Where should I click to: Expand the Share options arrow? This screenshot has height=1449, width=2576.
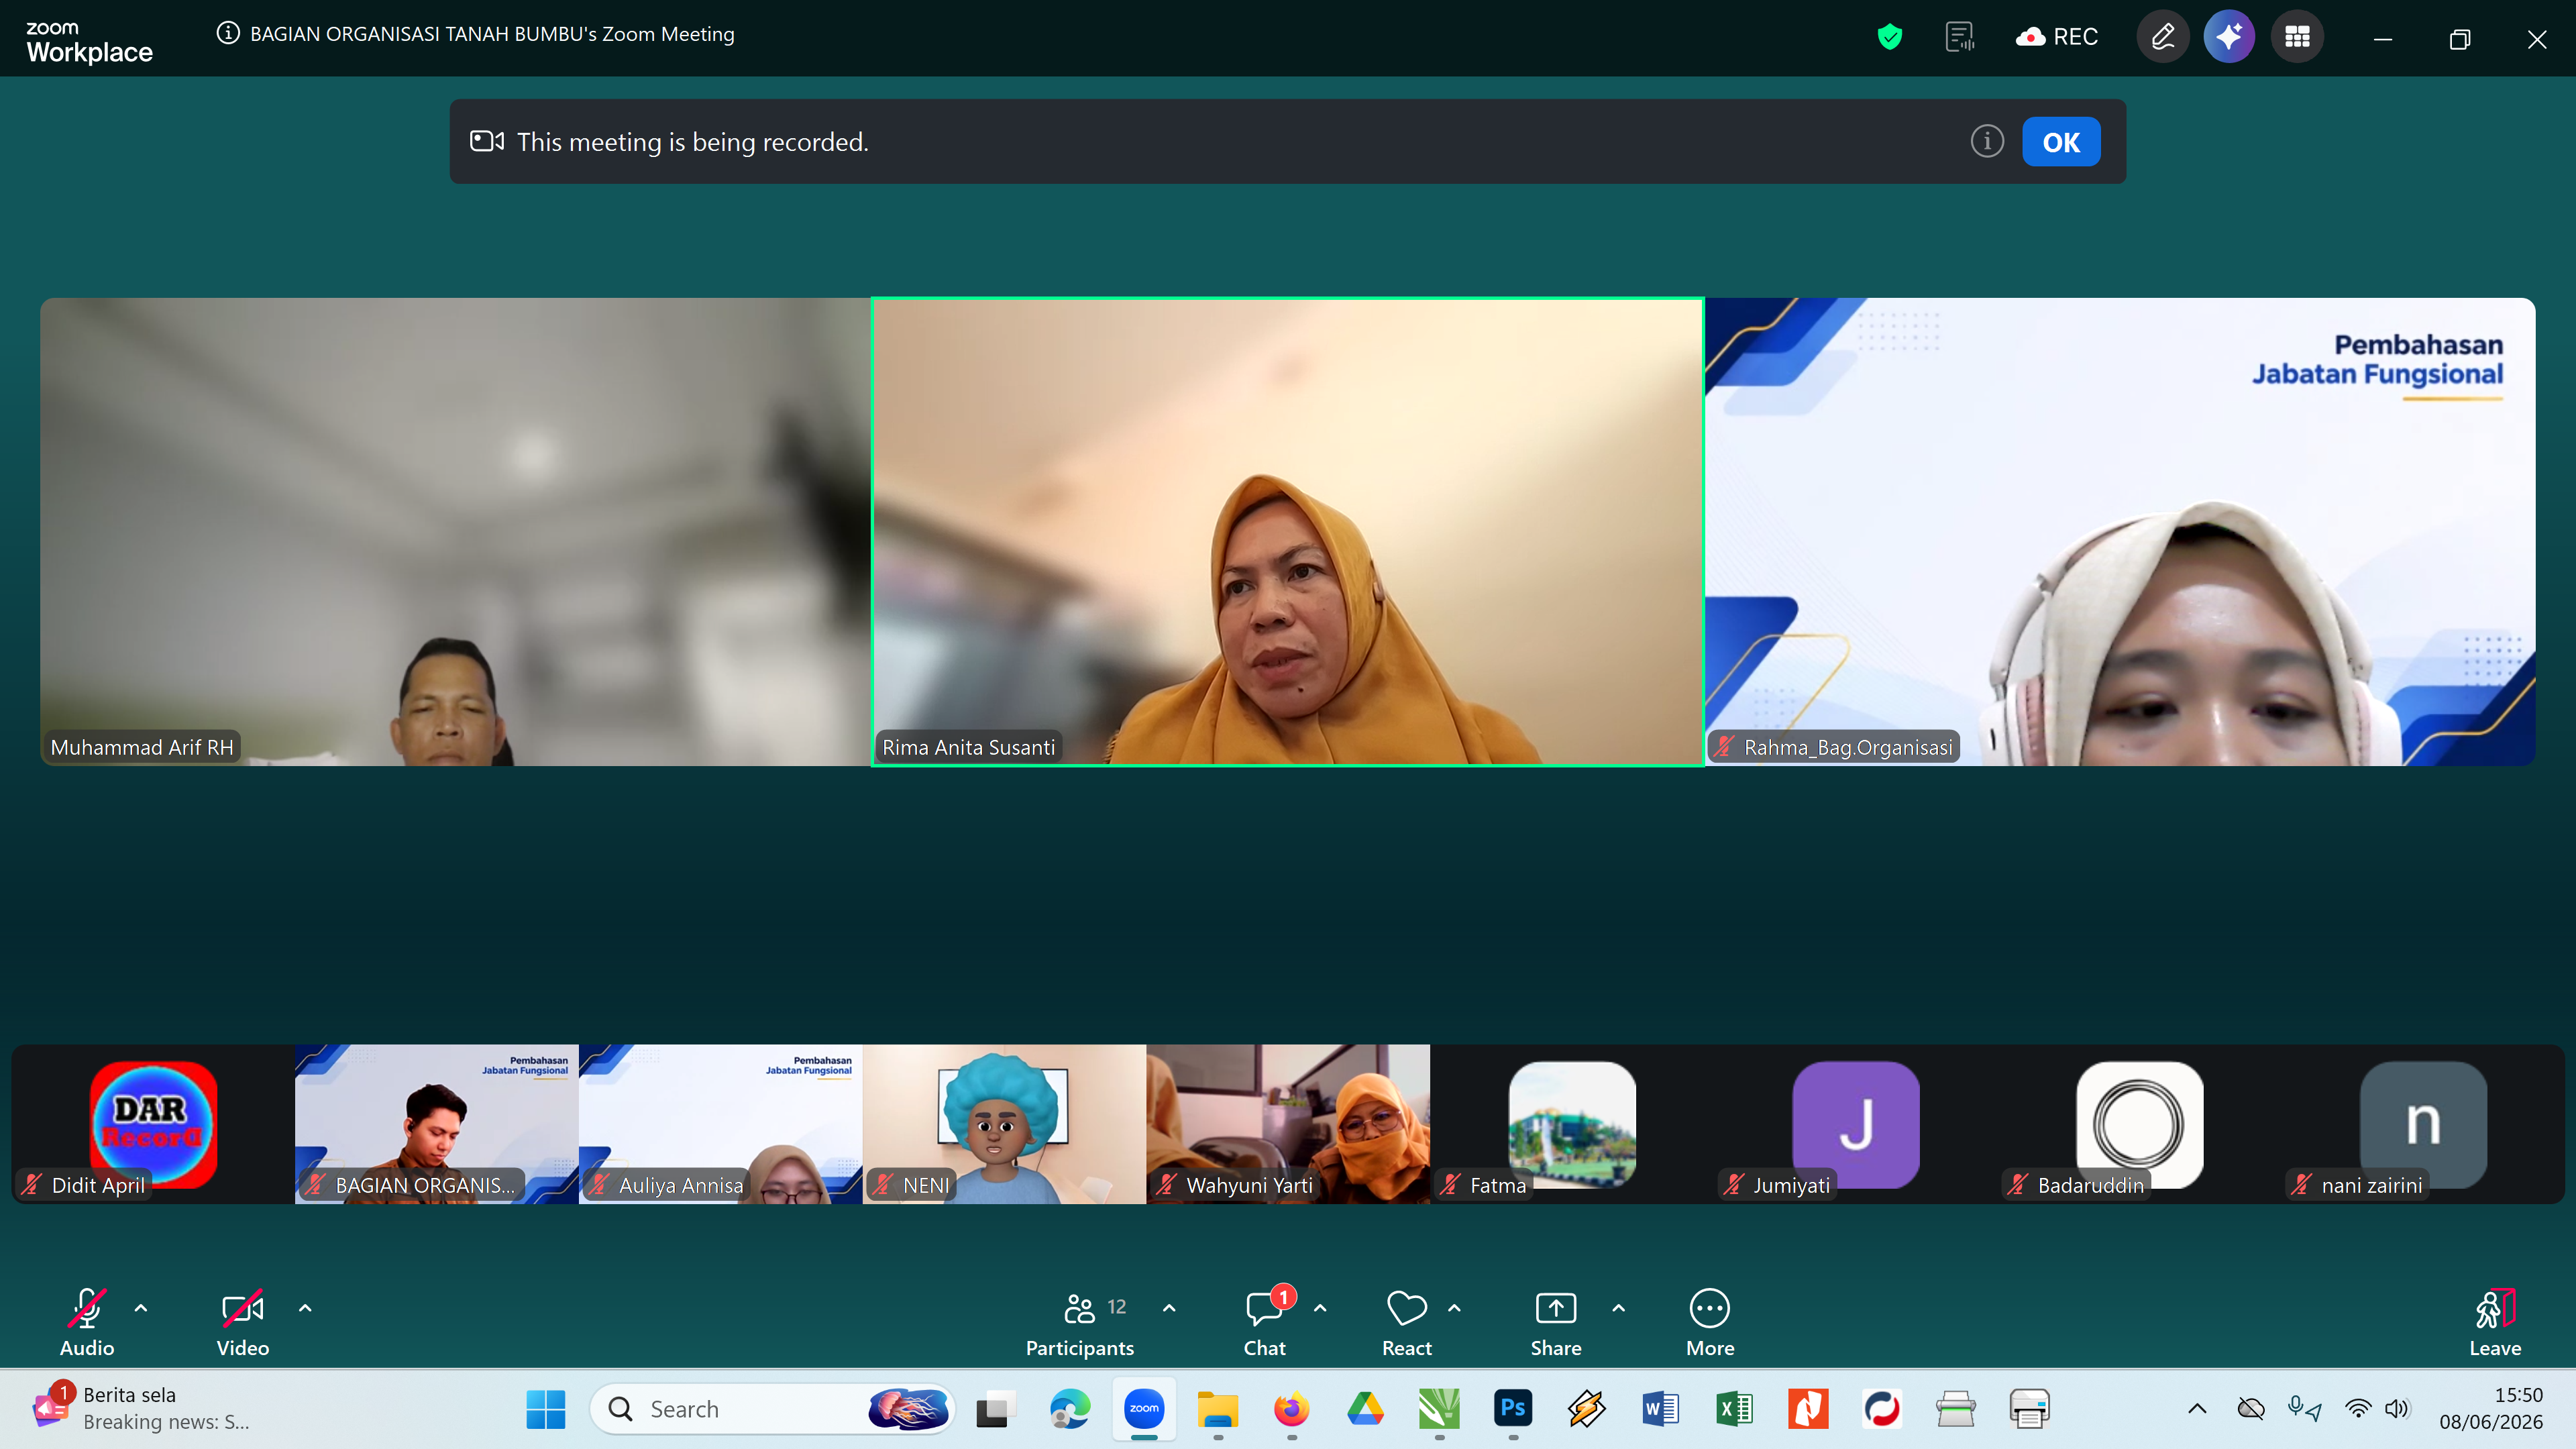pyautogui.click(x=1618, y=1307)
